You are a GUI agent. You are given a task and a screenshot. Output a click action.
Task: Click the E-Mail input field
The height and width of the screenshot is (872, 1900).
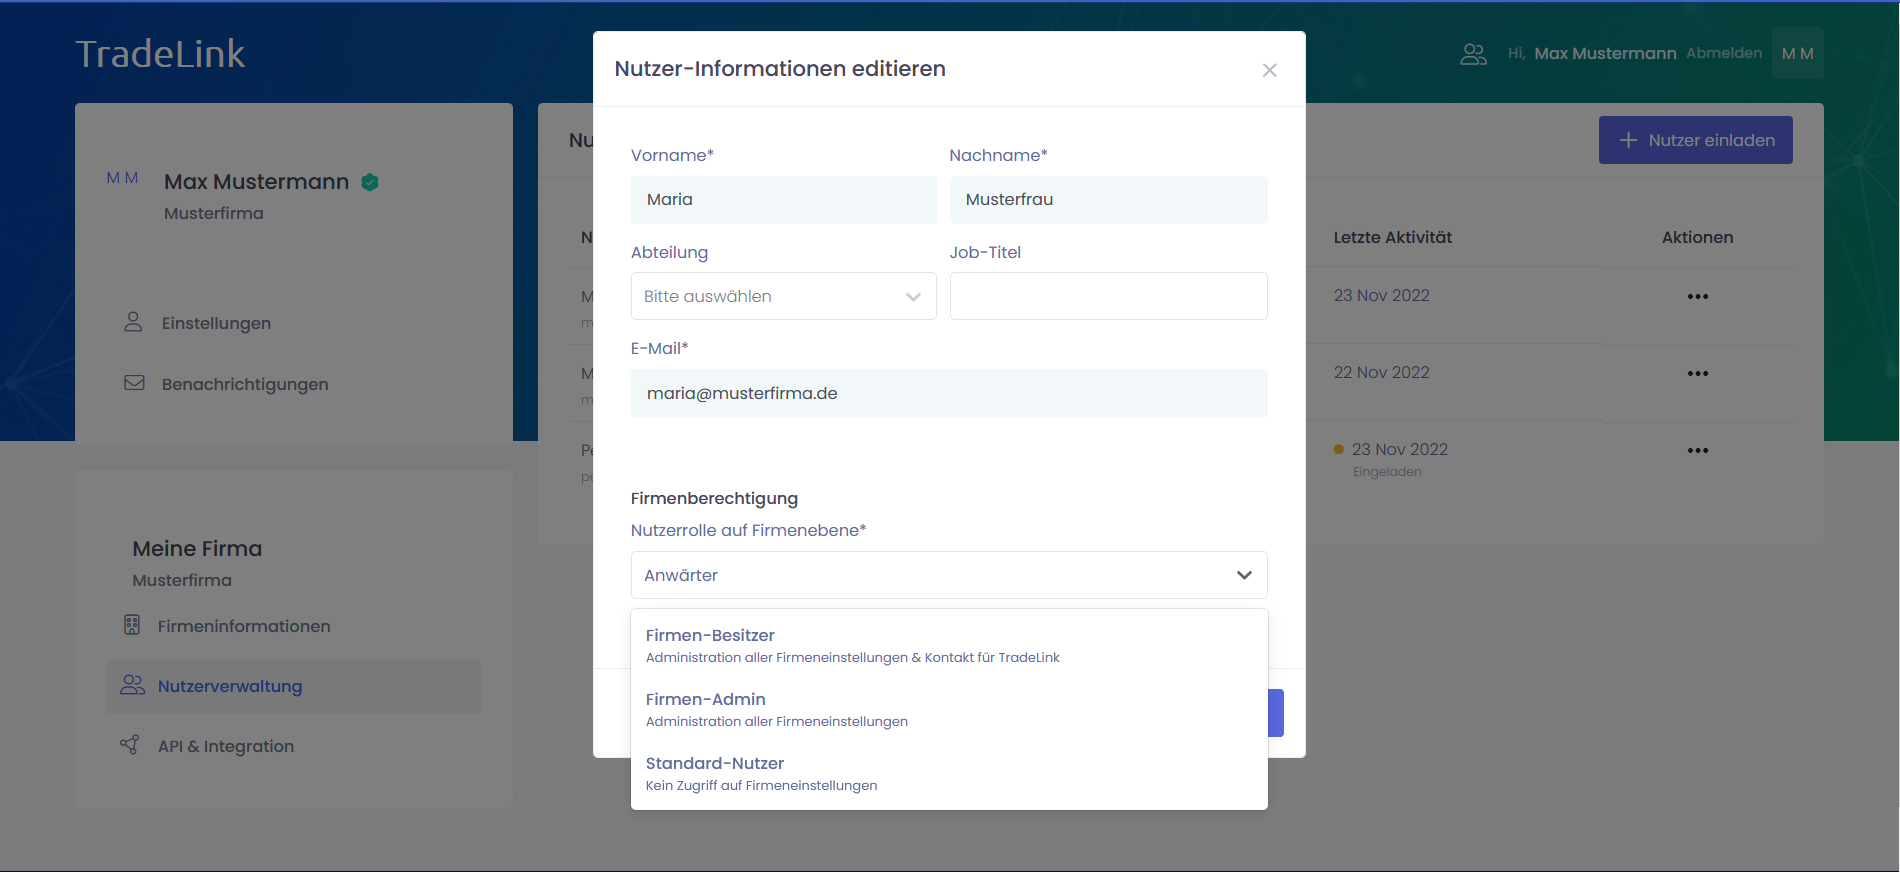click(x=948, y=393)
